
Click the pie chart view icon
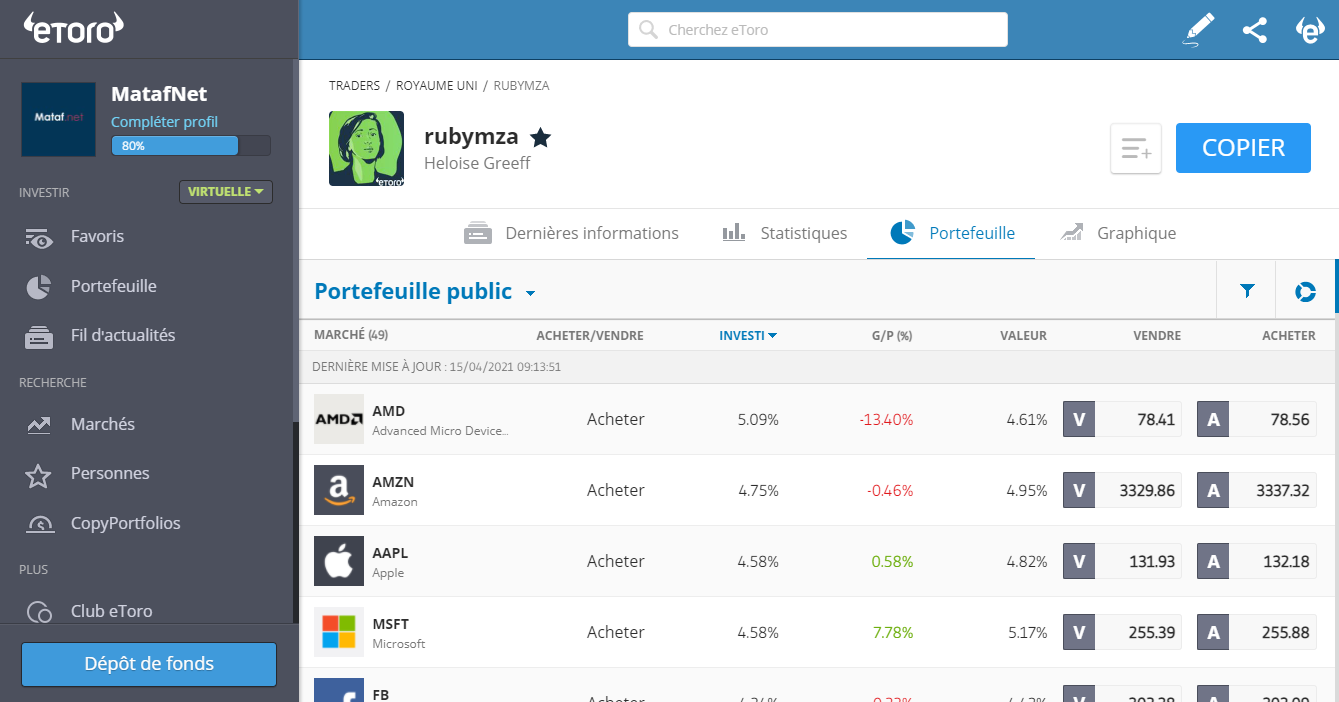coord(1305,292)
